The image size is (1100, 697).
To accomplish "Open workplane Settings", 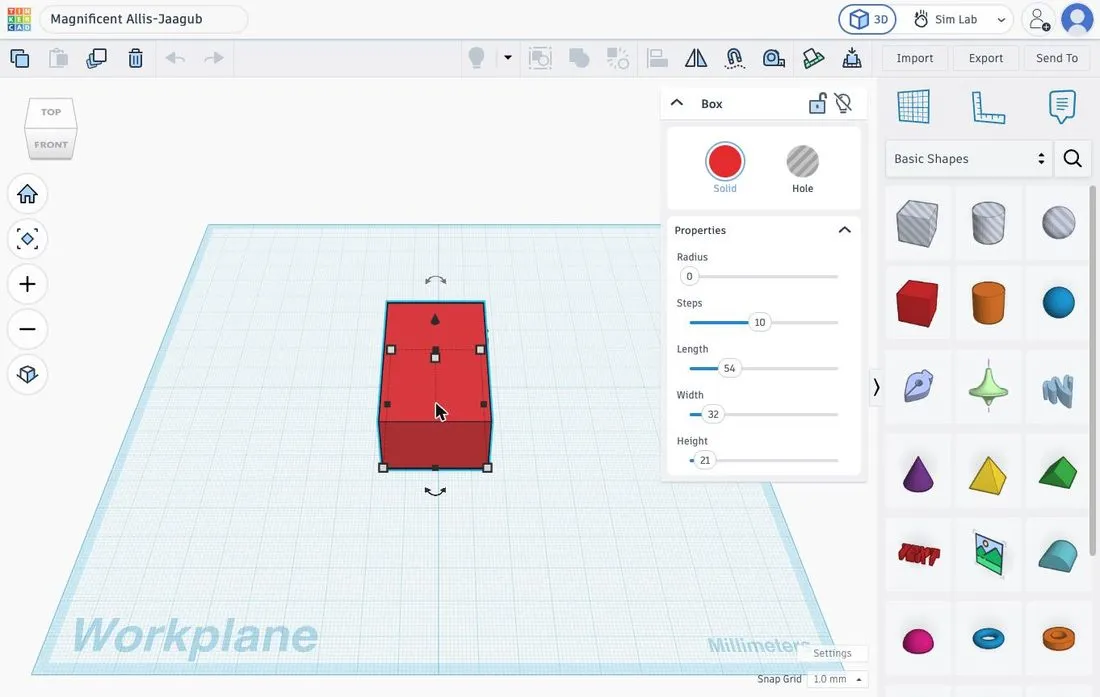I will 832,653.
